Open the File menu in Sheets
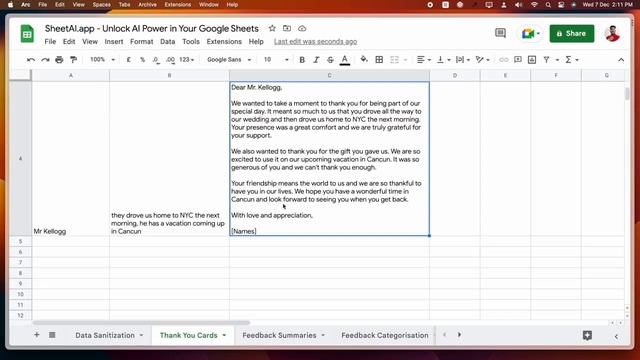The height and width of the screenshot is (360, 640). (50, 42)
